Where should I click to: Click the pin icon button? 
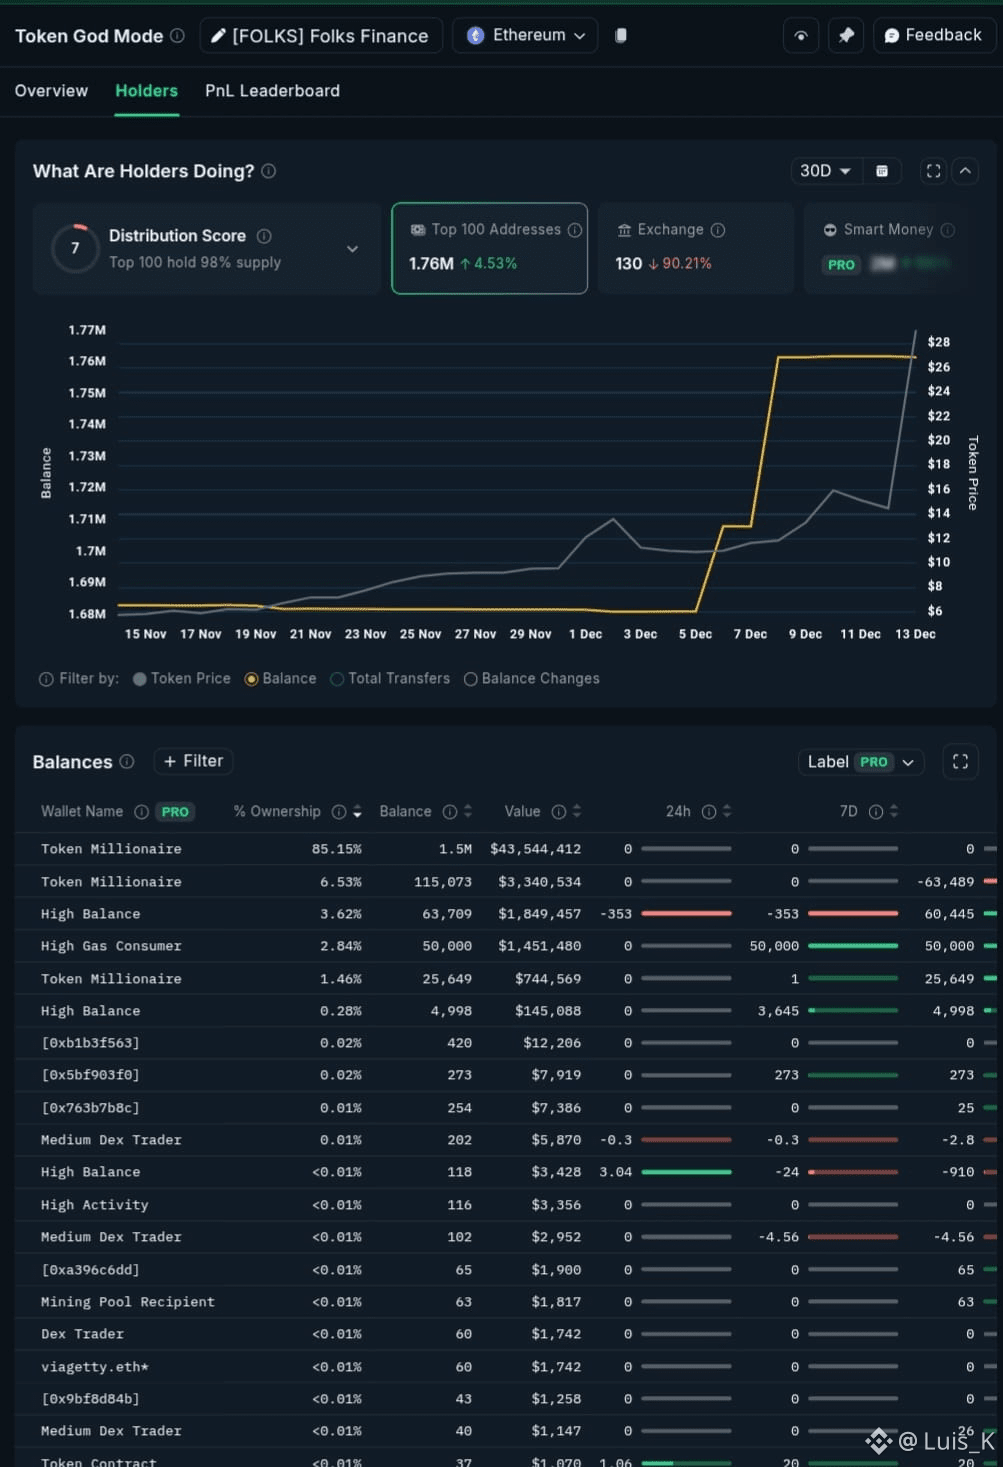tap(846, 36)
